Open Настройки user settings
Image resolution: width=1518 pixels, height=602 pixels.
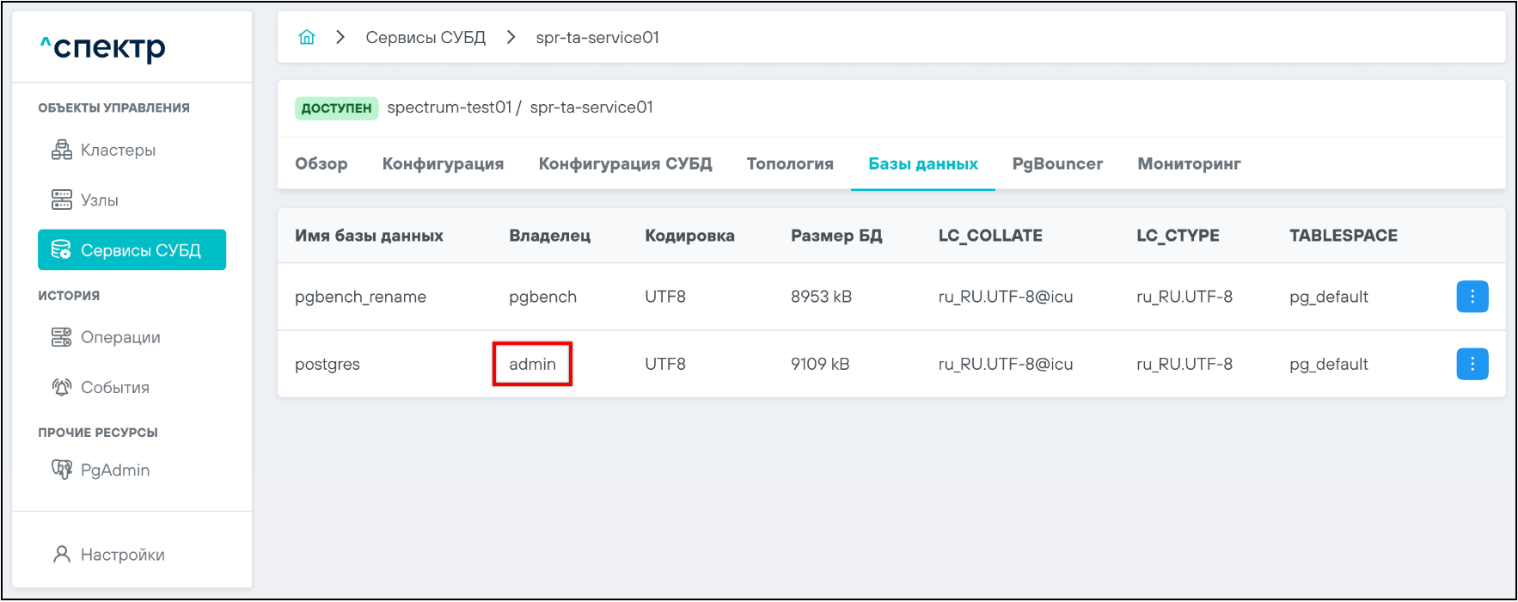click(x=109, y=554)
